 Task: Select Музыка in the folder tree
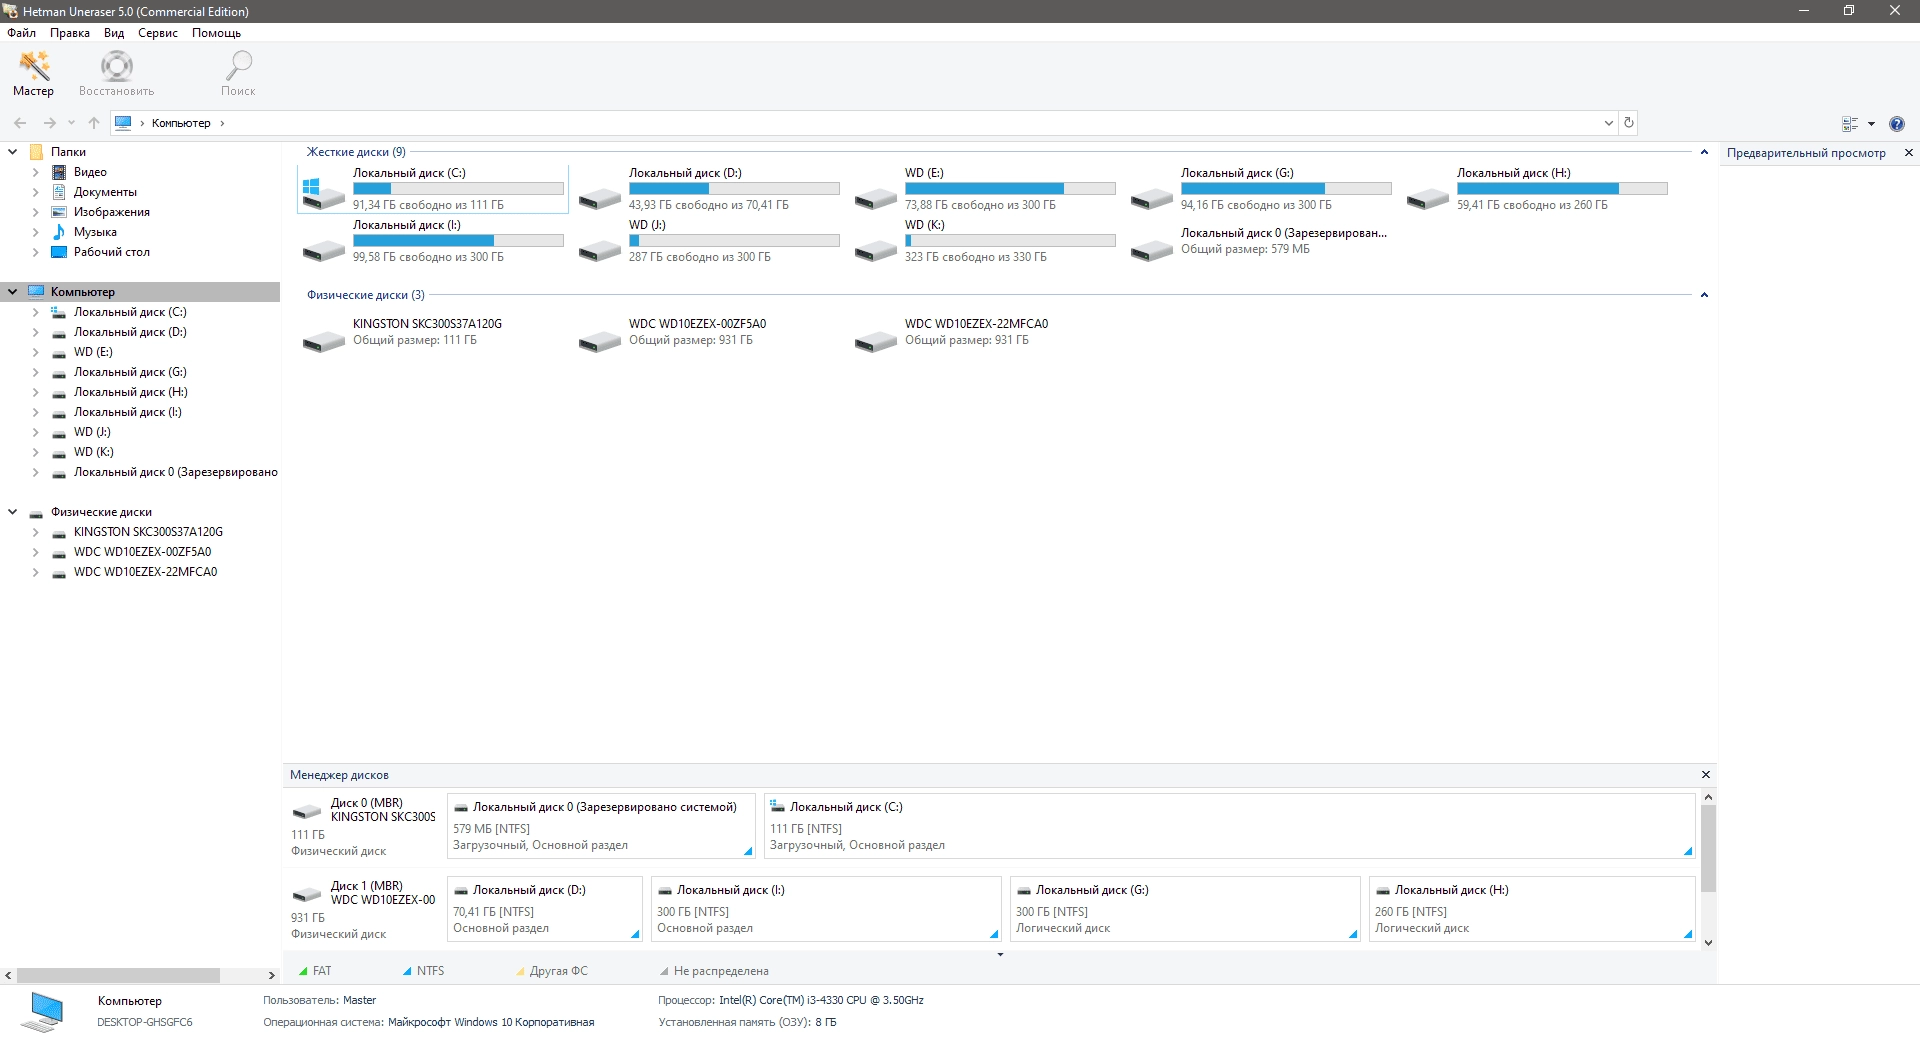(95, 232)
